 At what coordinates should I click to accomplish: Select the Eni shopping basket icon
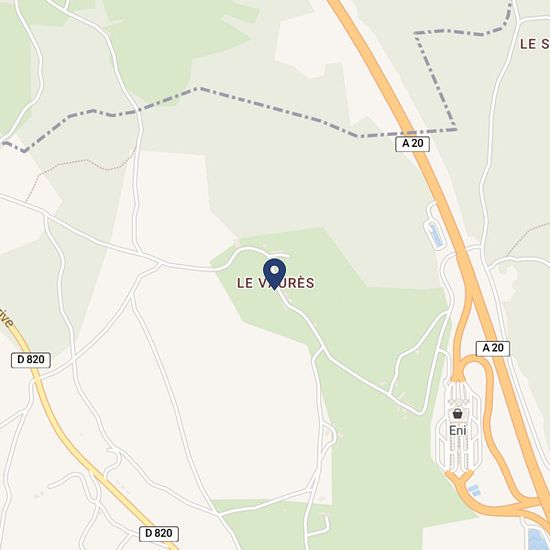coord(457,414)
